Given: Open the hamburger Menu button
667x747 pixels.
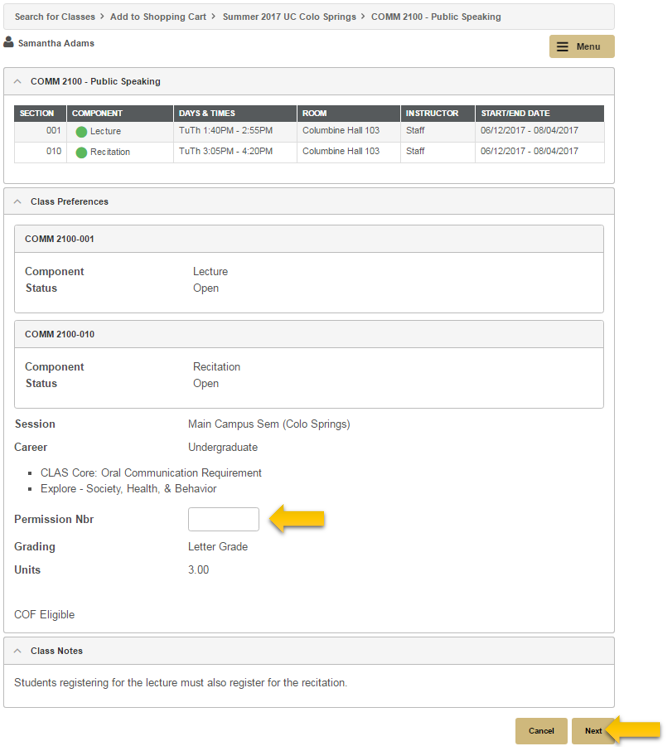Looking at the screenshot, I should tap(581, 47).
